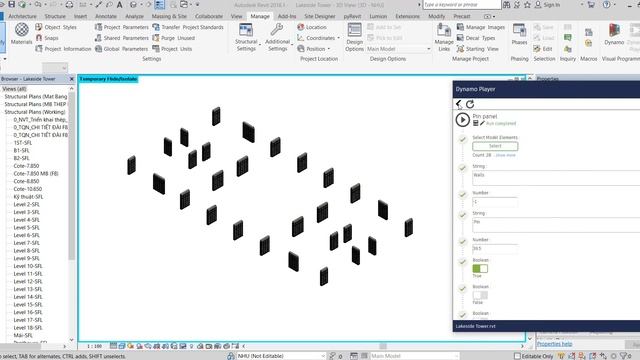Select Cote-7.850 view in browser
This screenshot has height=360, width=640.
point(26,166)
